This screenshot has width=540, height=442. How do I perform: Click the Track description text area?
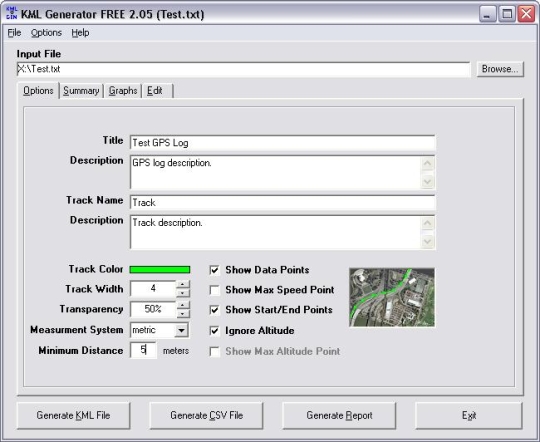(x=276, y=232)
